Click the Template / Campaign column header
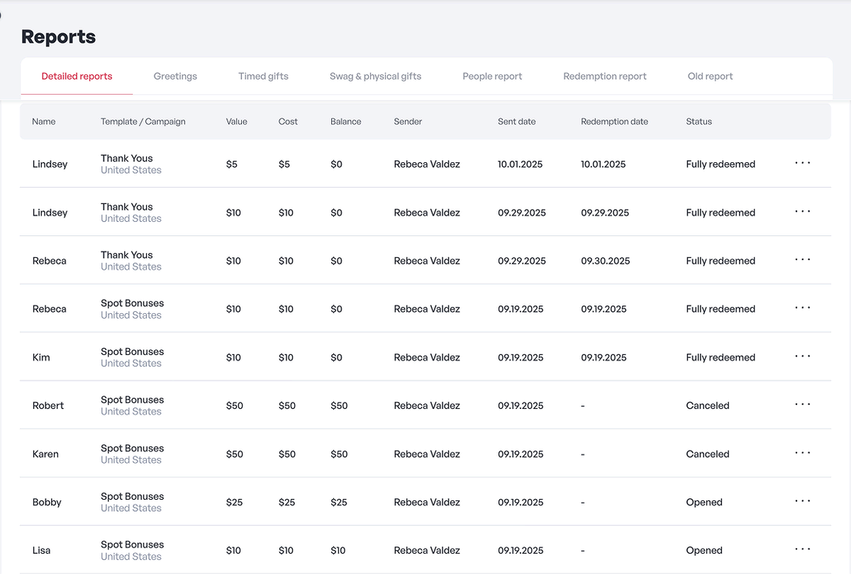851x574 pixels. tap(143, 122)
